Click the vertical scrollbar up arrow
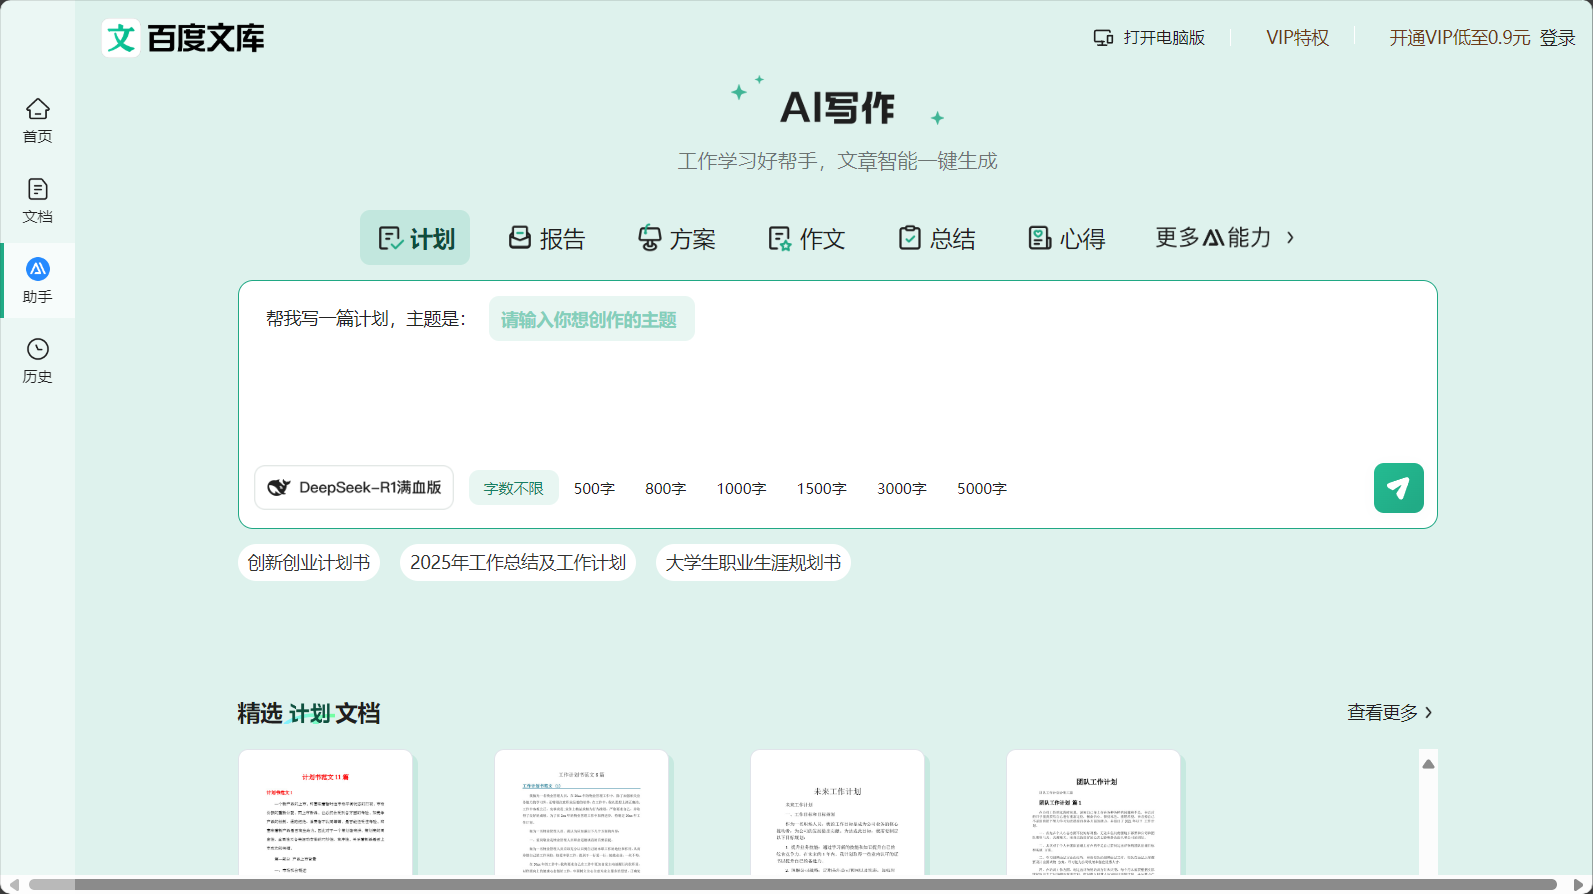1593x894 pixels. pyautogui.click(x=1428, y=764)
